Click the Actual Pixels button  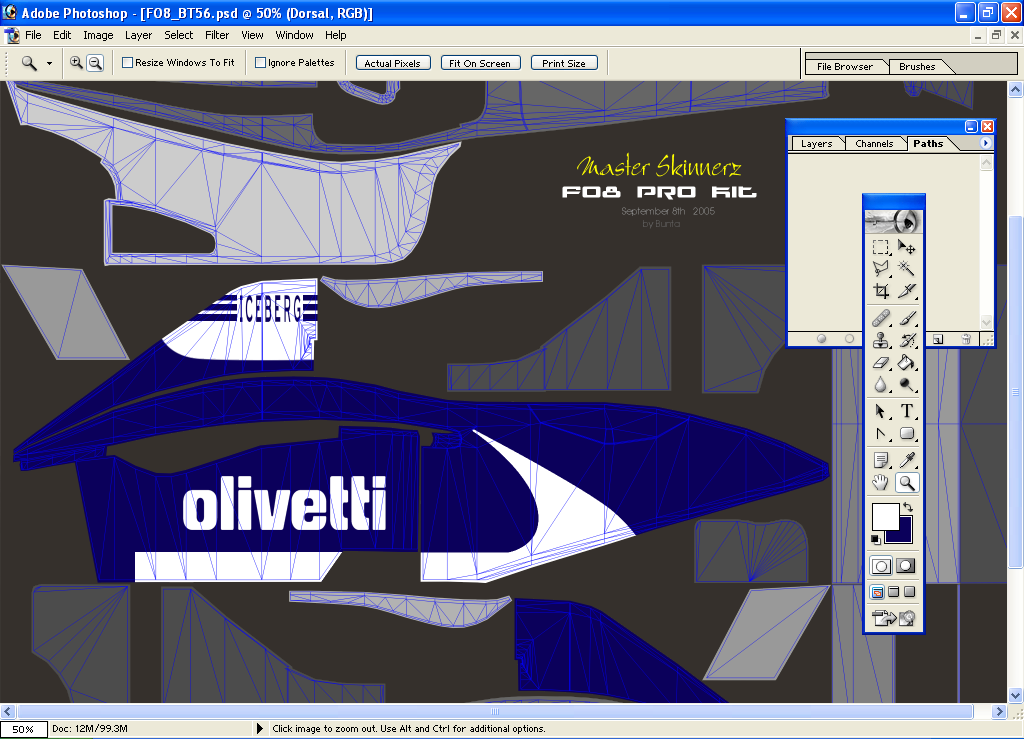(392, 63)
